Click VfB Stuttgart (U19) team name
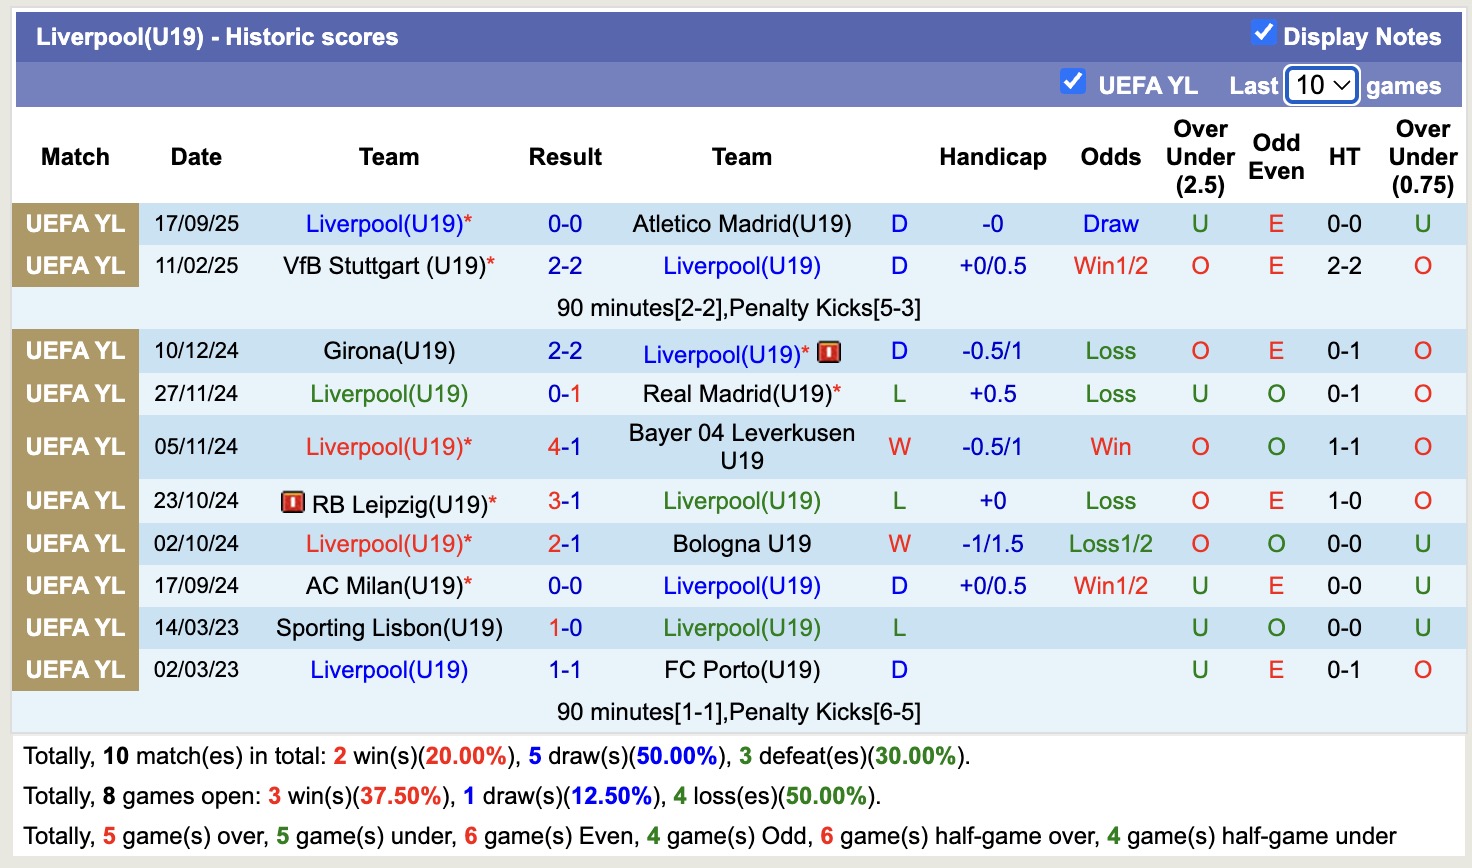The width and height of the screenshot is (1472, 868). (384, 266)
